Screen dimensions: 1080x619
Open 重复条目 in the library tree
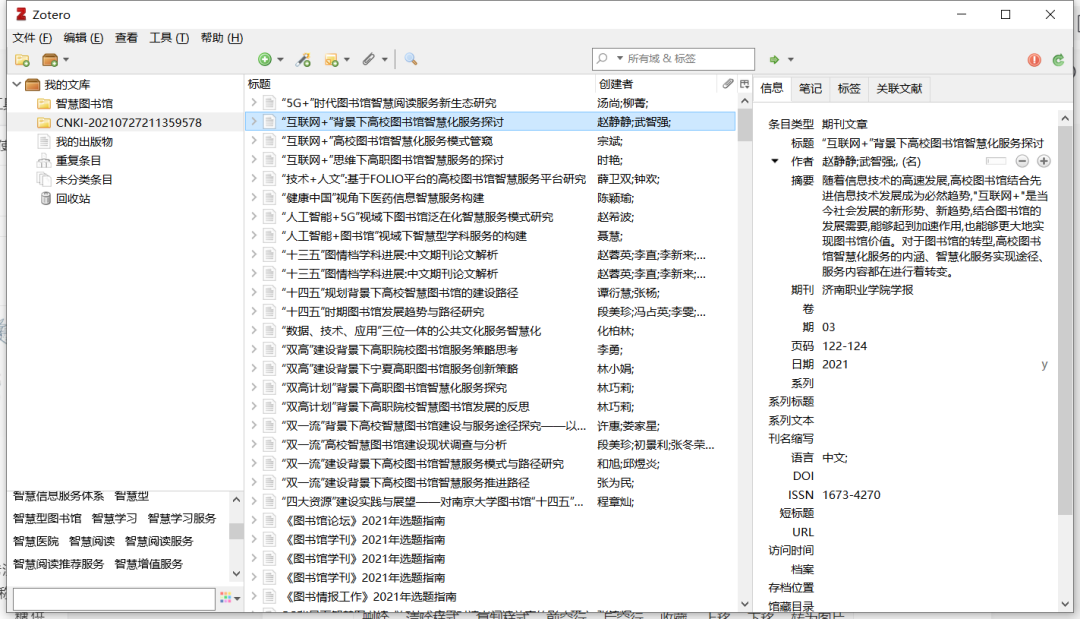[x=79, y=160]
